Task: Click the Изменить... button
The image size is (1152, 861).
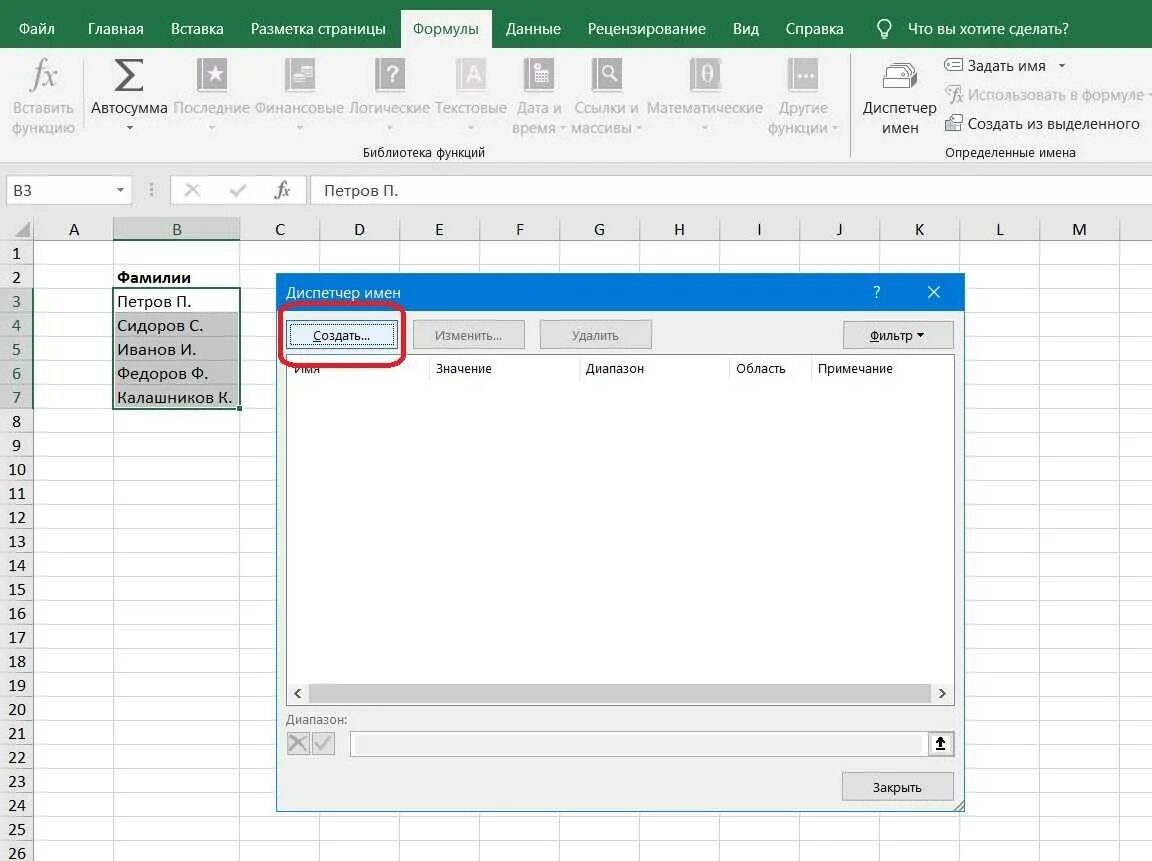Action: [x=468, y=335]
